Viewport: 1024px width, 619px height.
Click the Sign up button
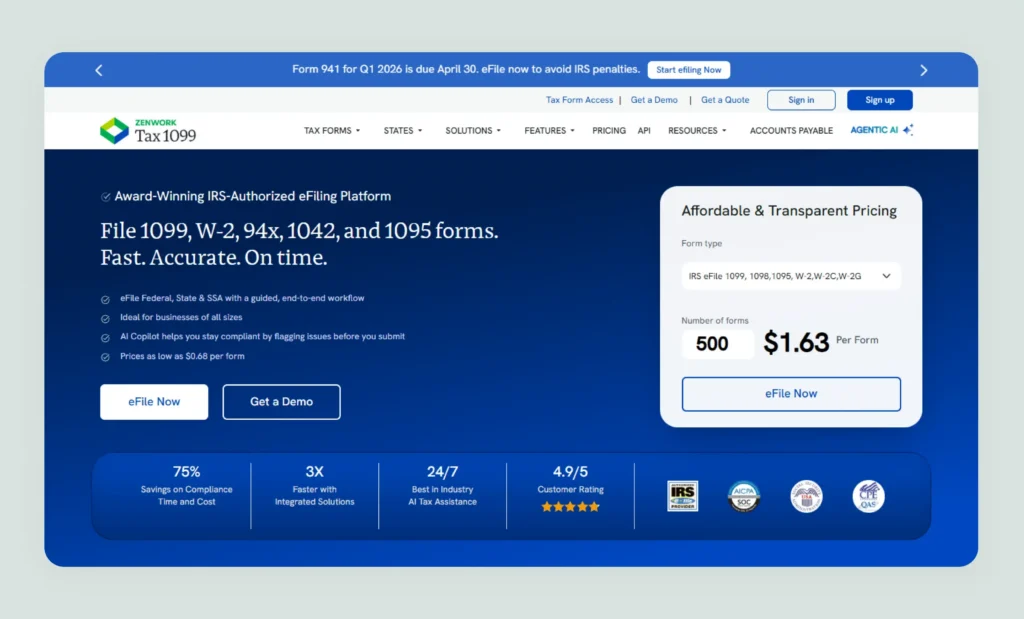pos(880,100)
